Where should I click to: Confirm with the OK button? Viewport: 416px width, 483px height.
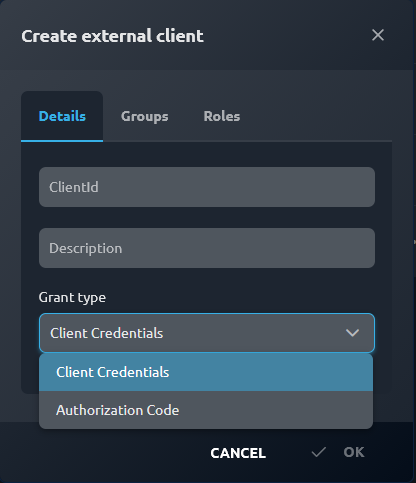[x=338, y=453]
